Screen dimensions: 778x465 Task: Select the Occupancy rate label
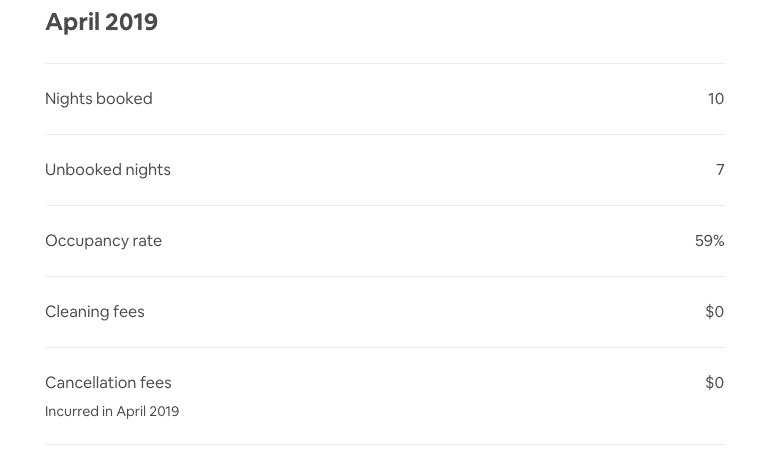pyautogui.click(x=103, y=241)
